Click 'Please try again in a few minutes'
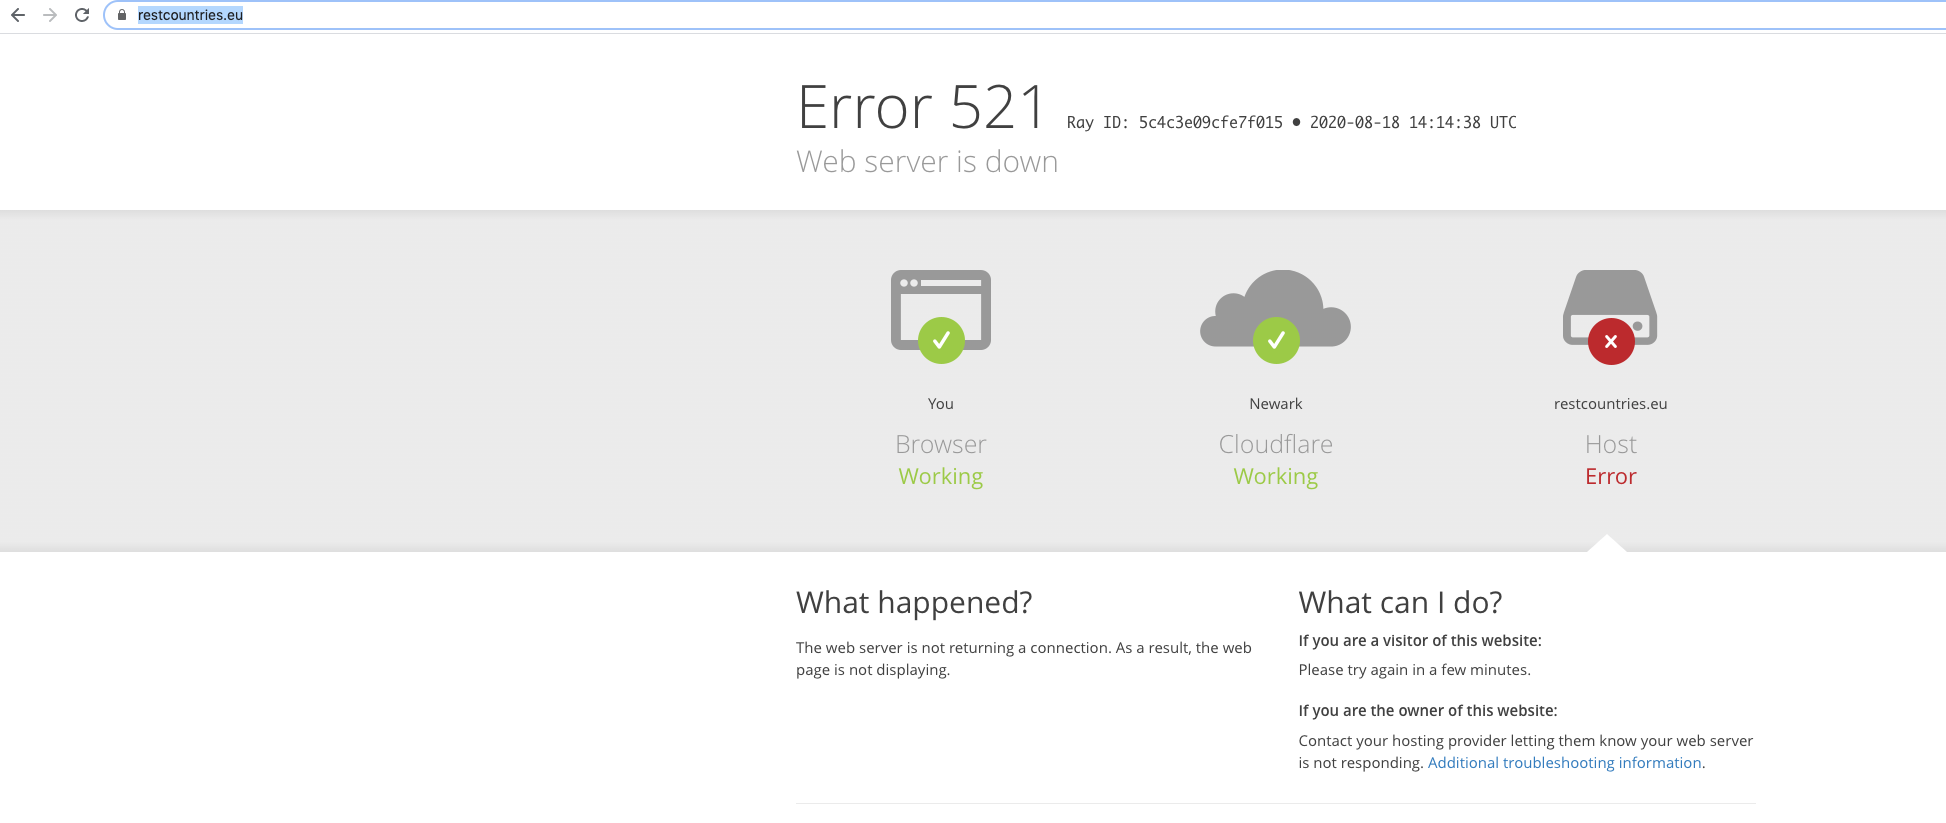1946x823 pixels. pos(1414,670)
